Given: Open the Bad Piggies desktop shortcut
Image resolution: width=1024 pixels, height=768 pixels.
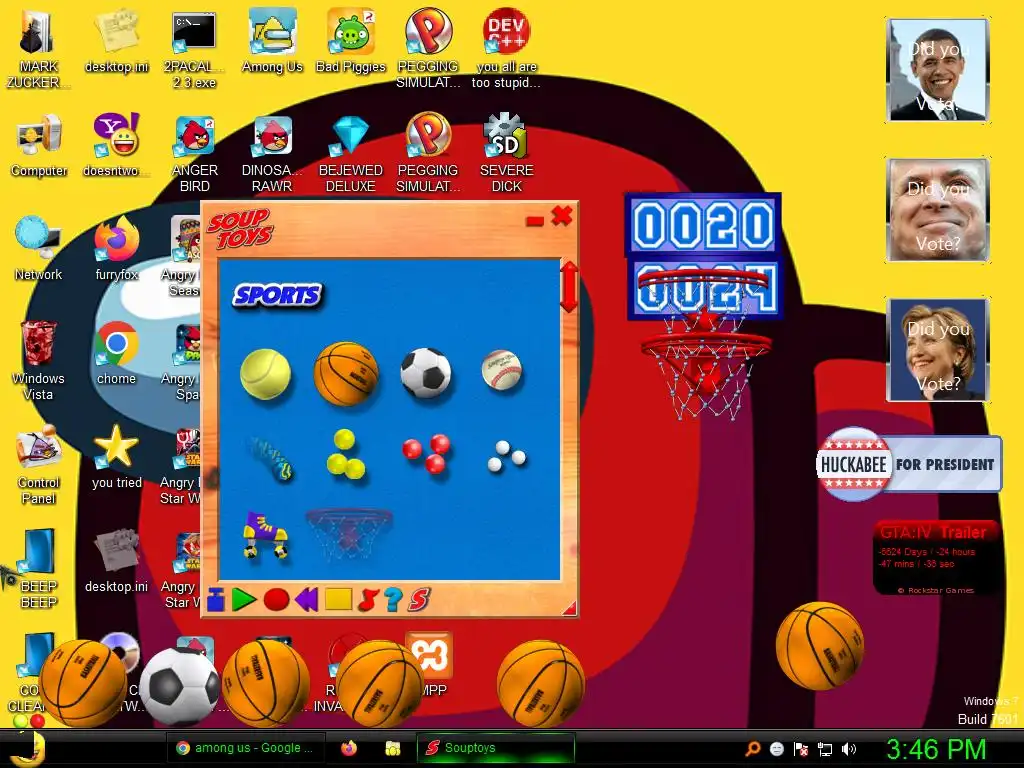Looking at the screenshot, I should tap(351, 40).
